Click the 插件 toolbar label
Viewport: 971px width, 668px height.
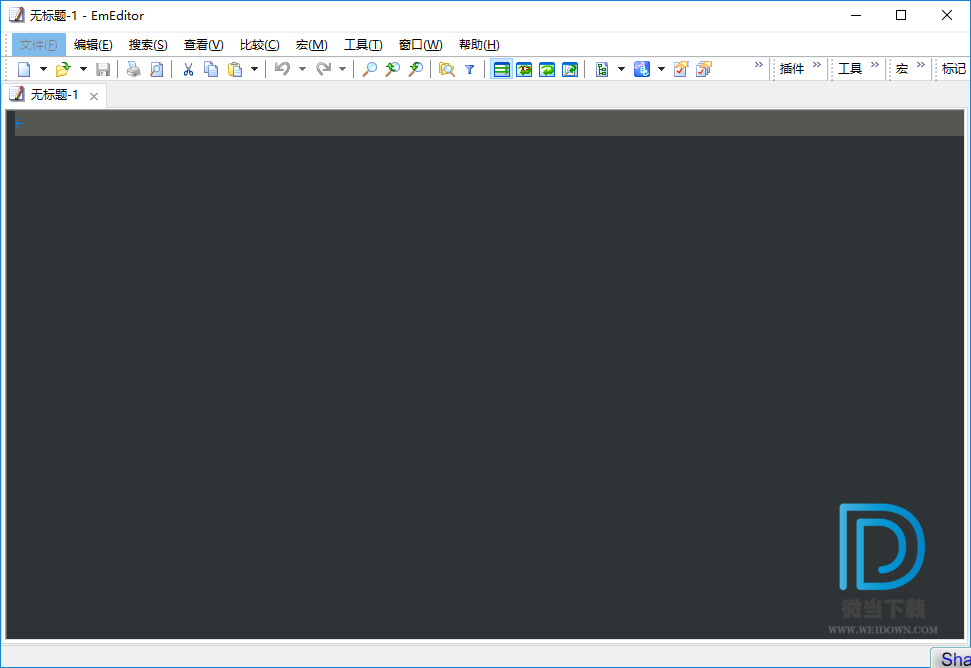pyautogui.click(x=791, y=69)
